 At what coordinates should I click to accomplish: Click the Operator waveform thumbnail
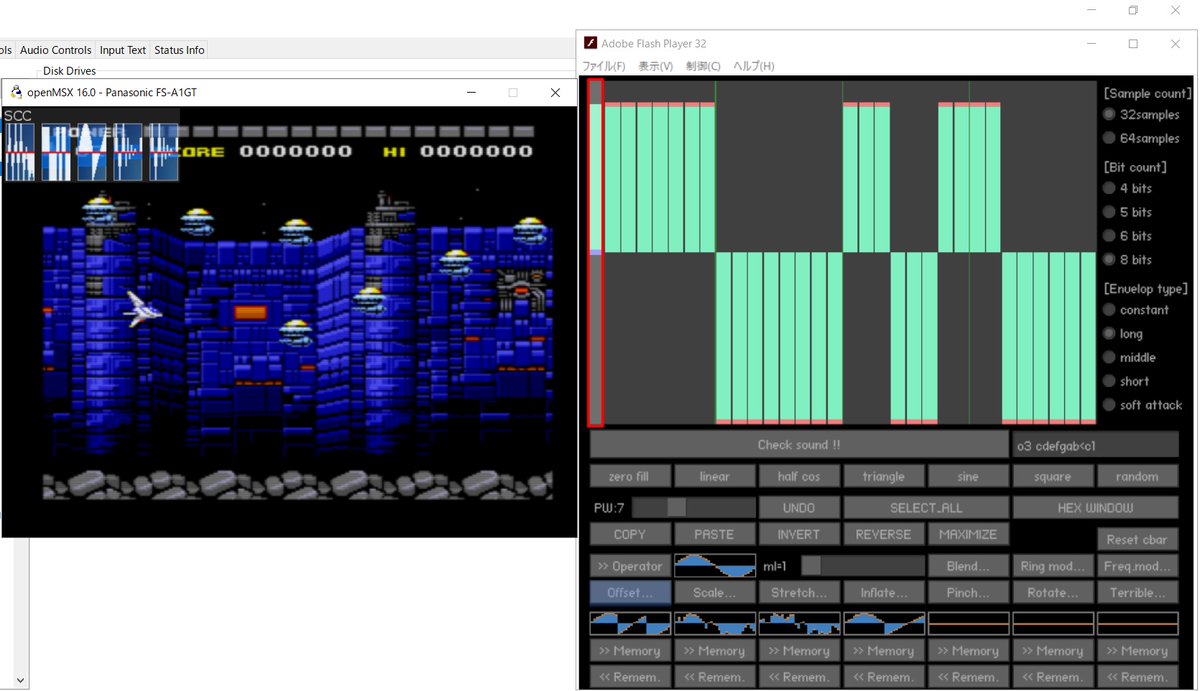coord(714,565)
